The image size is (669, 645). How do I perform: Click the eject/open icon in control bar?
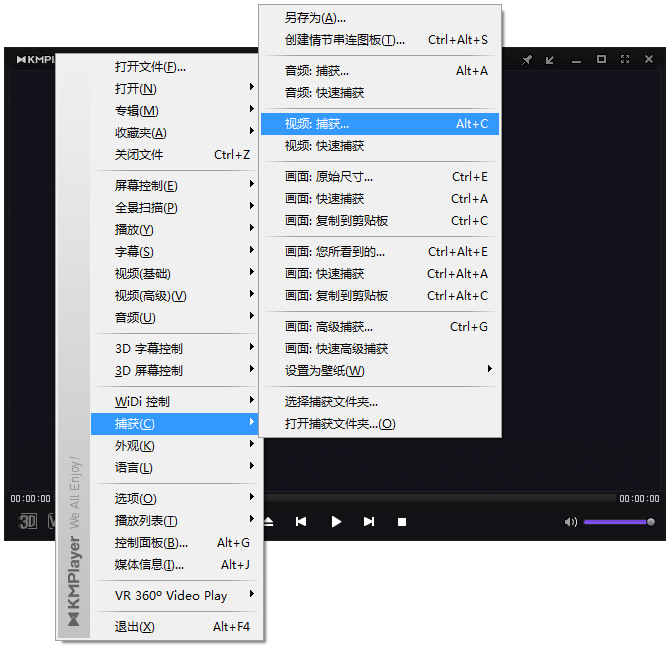[x=269, y=522]
